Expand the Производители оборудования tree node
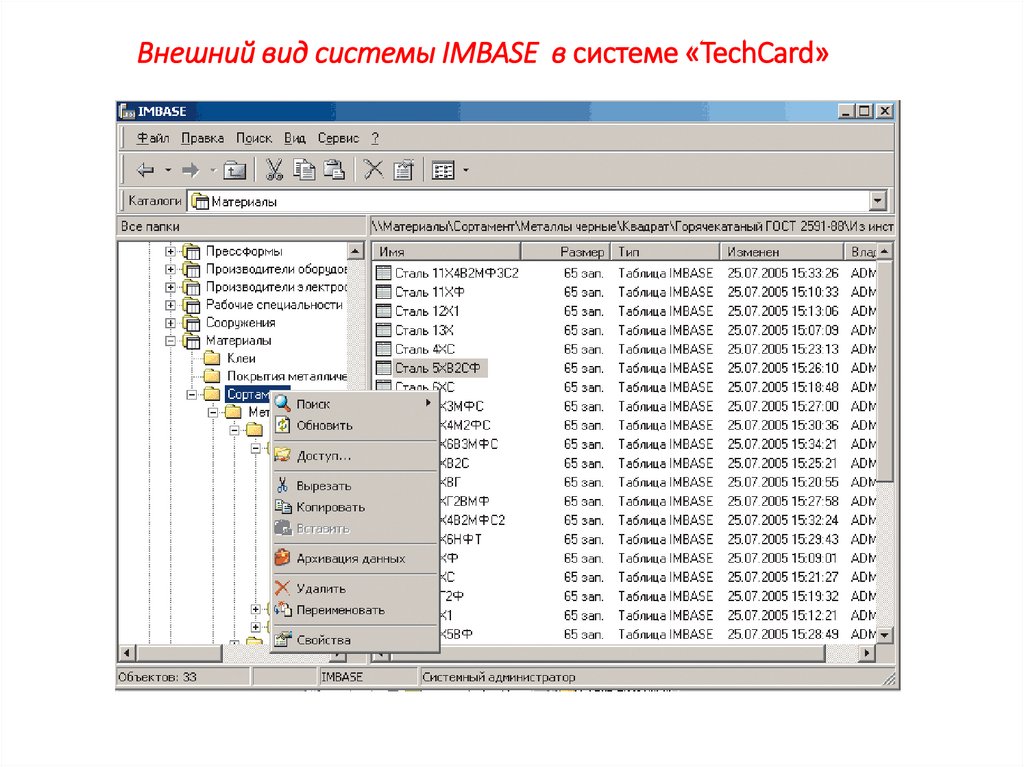This screenshot has height=767, width=1024. pos(170,269)
